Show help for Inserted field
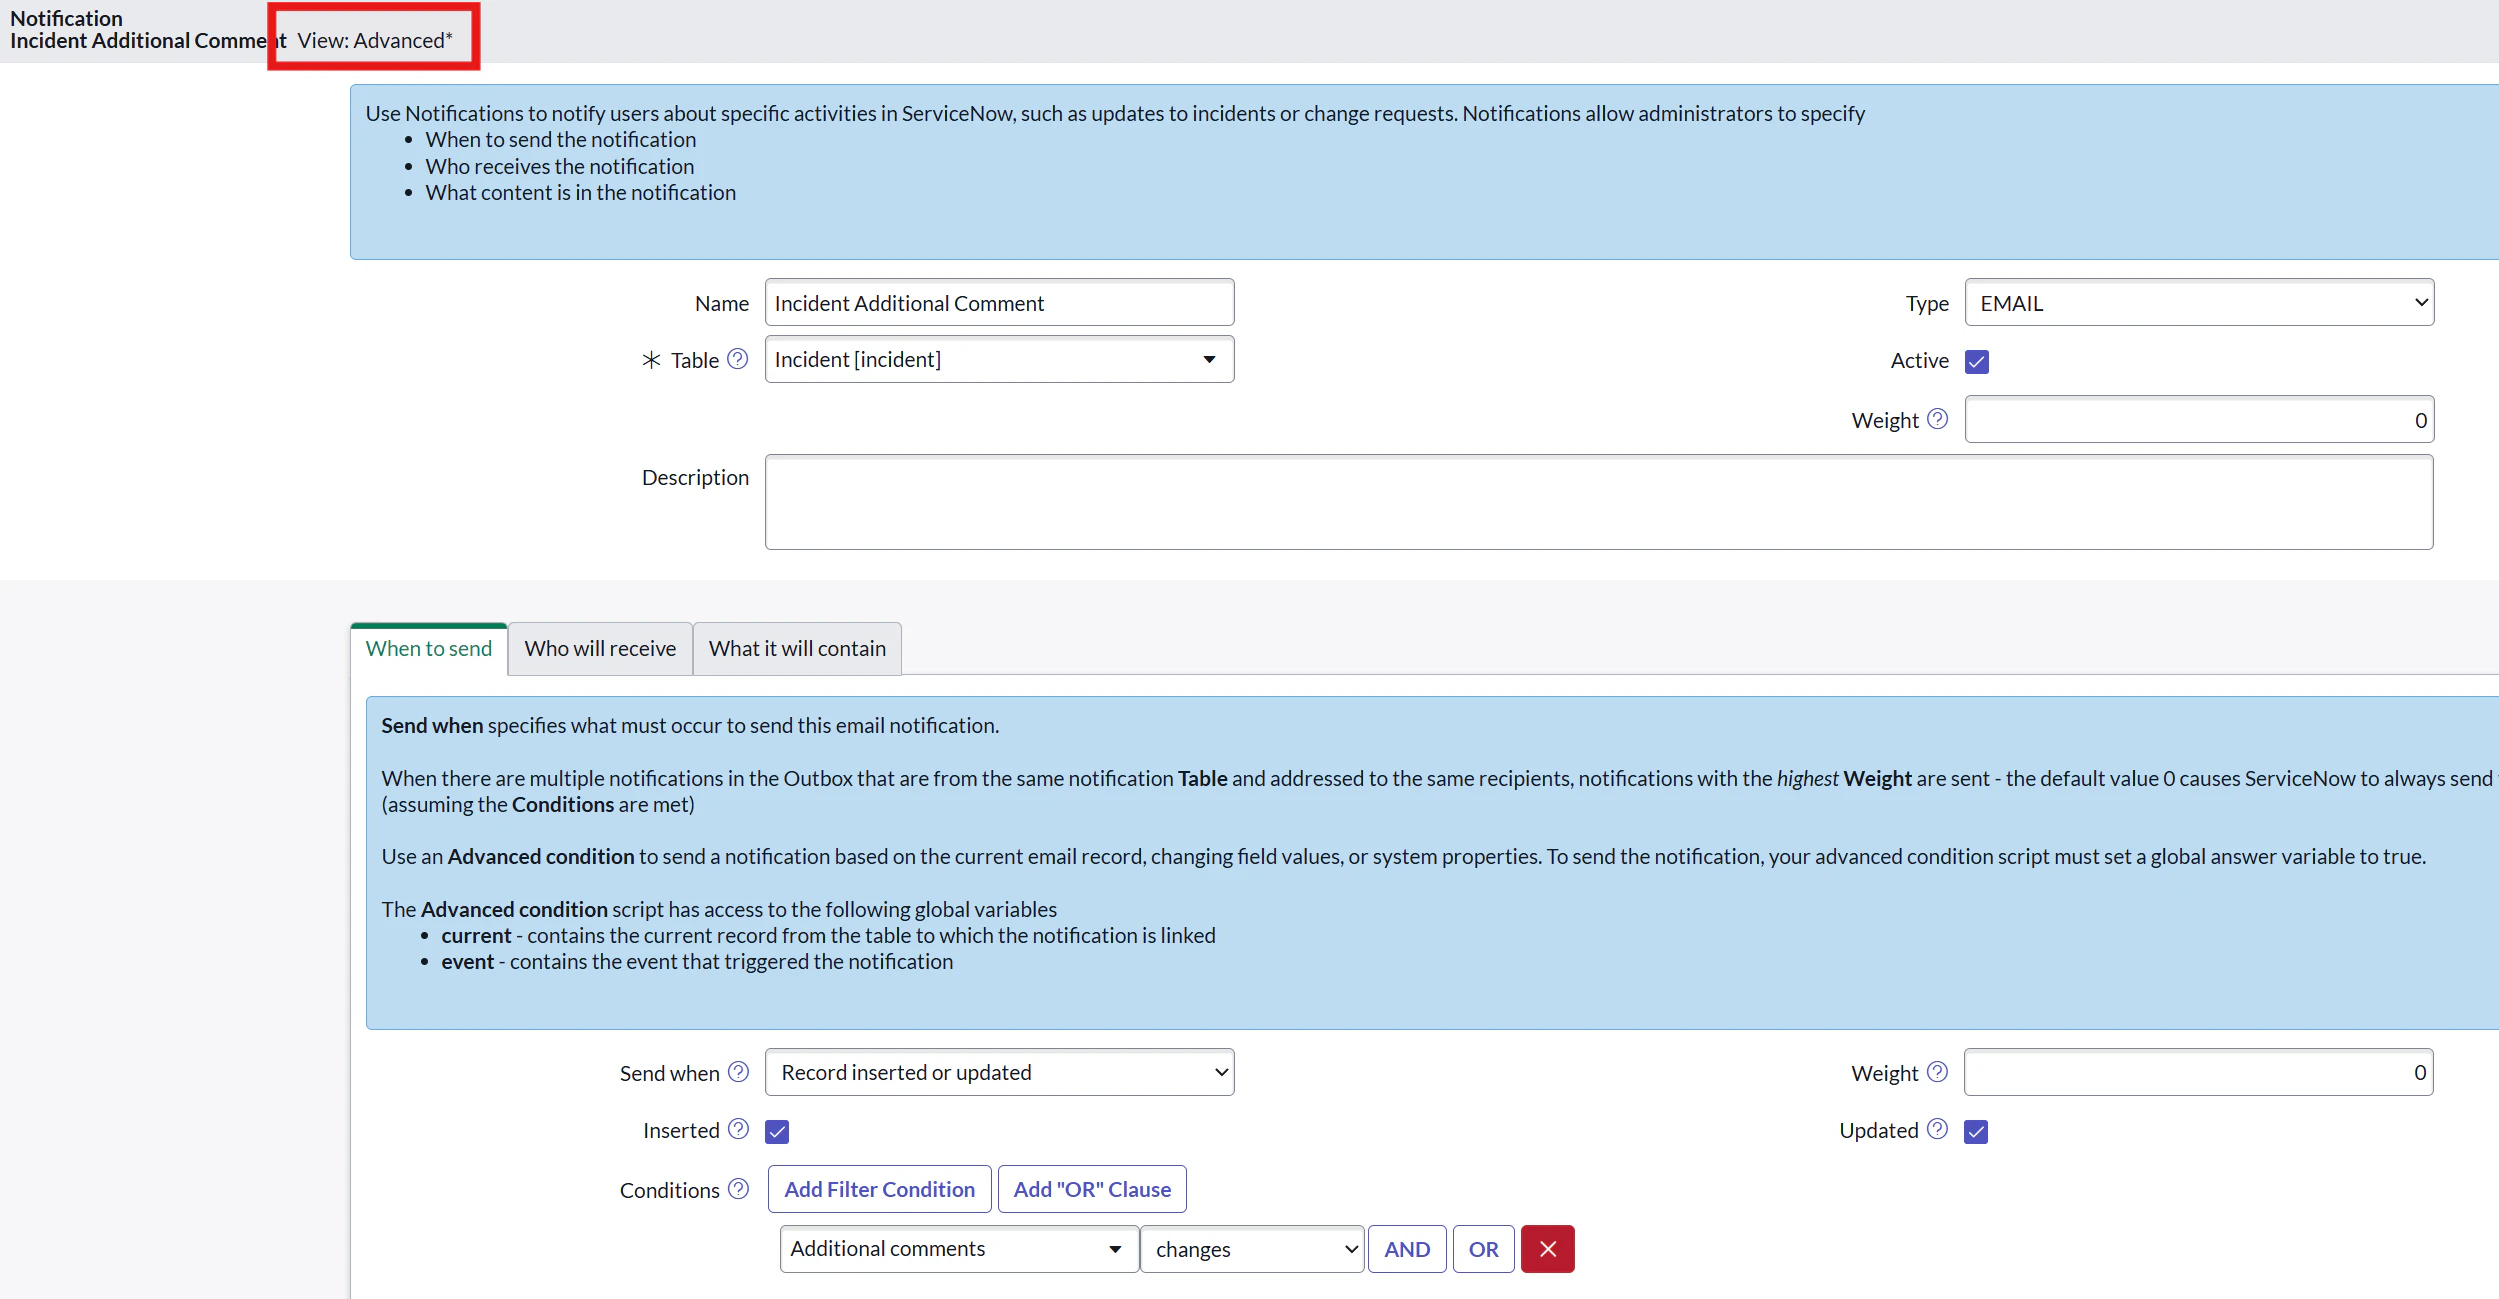Image resolution: width=2499 pixels, height=1299 pixels. (x=738, y=1129)
